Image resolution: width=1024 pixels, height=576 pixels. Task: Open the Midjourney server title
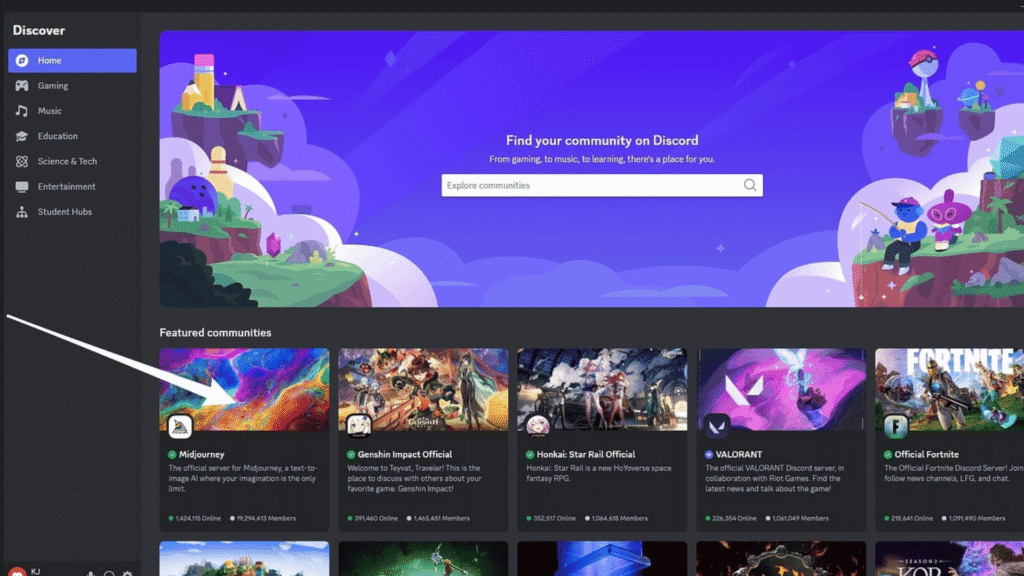202,455
